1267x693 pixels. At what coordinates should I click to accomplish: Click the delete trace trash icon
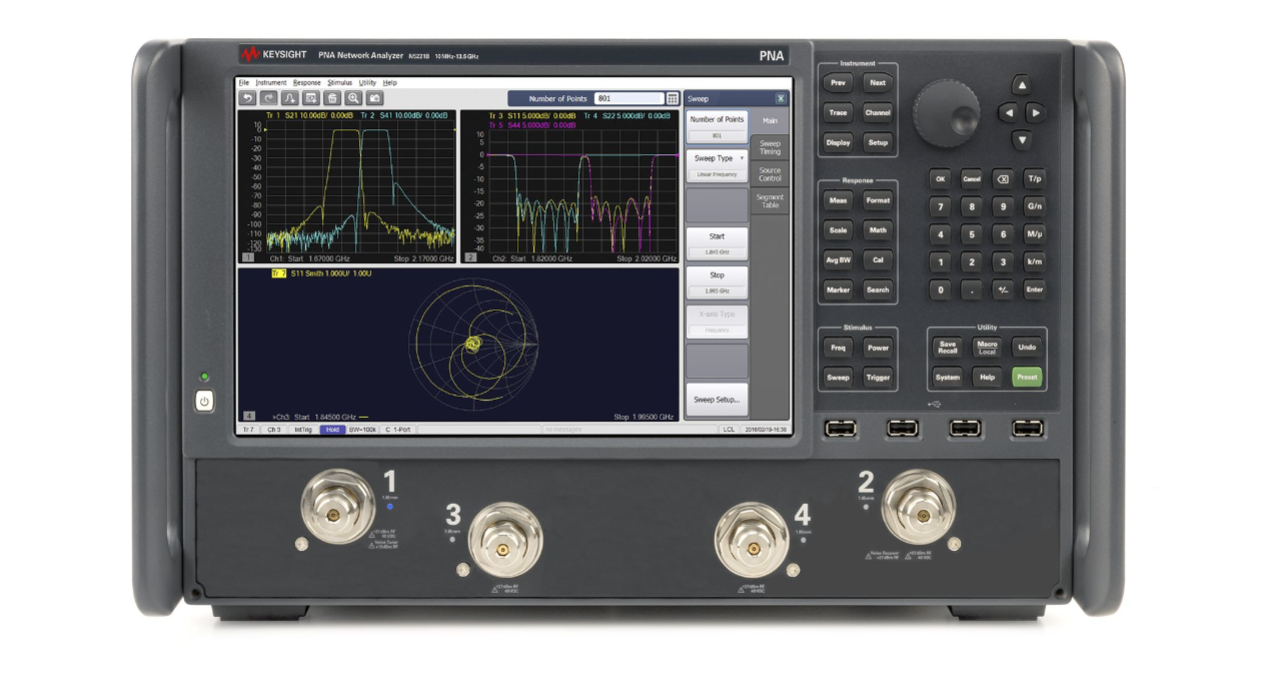tap(333, 98)
